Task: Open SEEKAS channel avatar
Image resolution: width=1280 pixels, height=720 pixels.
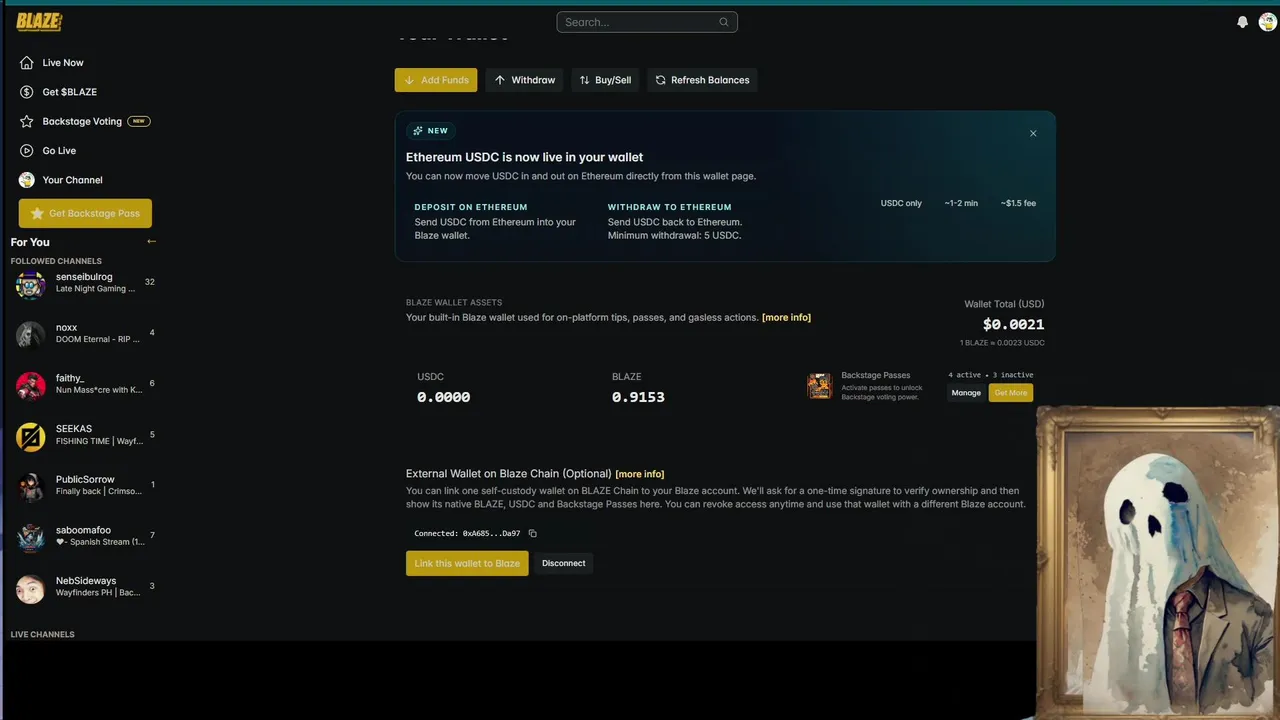Action: pos(31,436)
